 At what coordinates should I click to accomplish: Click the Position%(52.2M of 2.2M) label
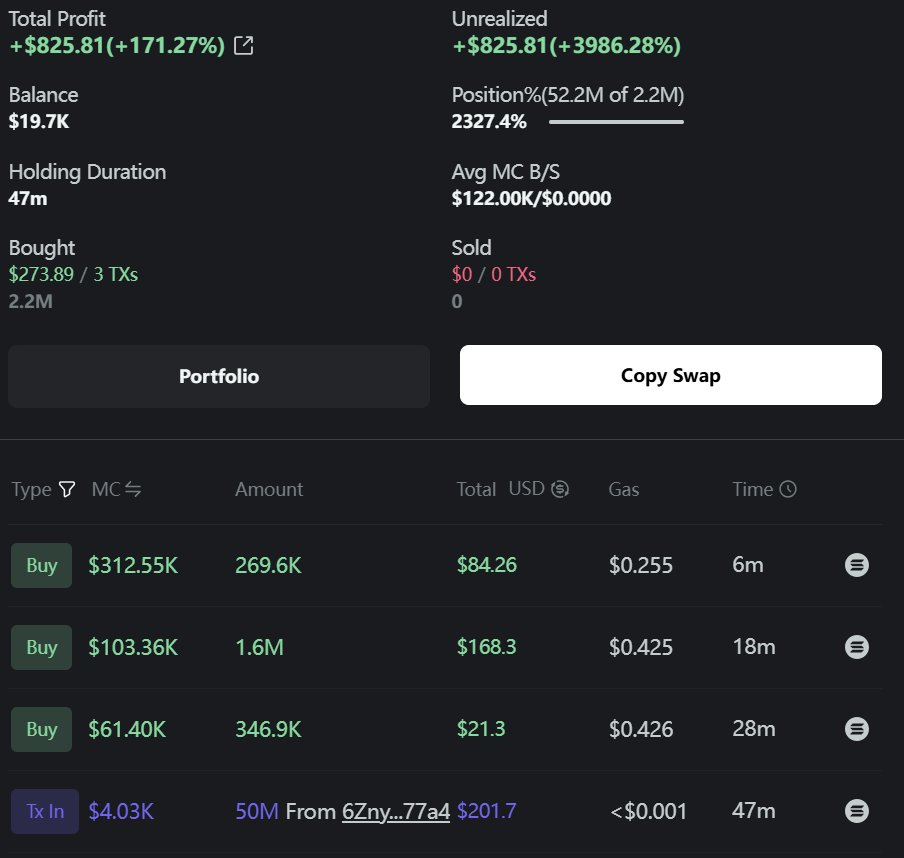tap(568, 95)
